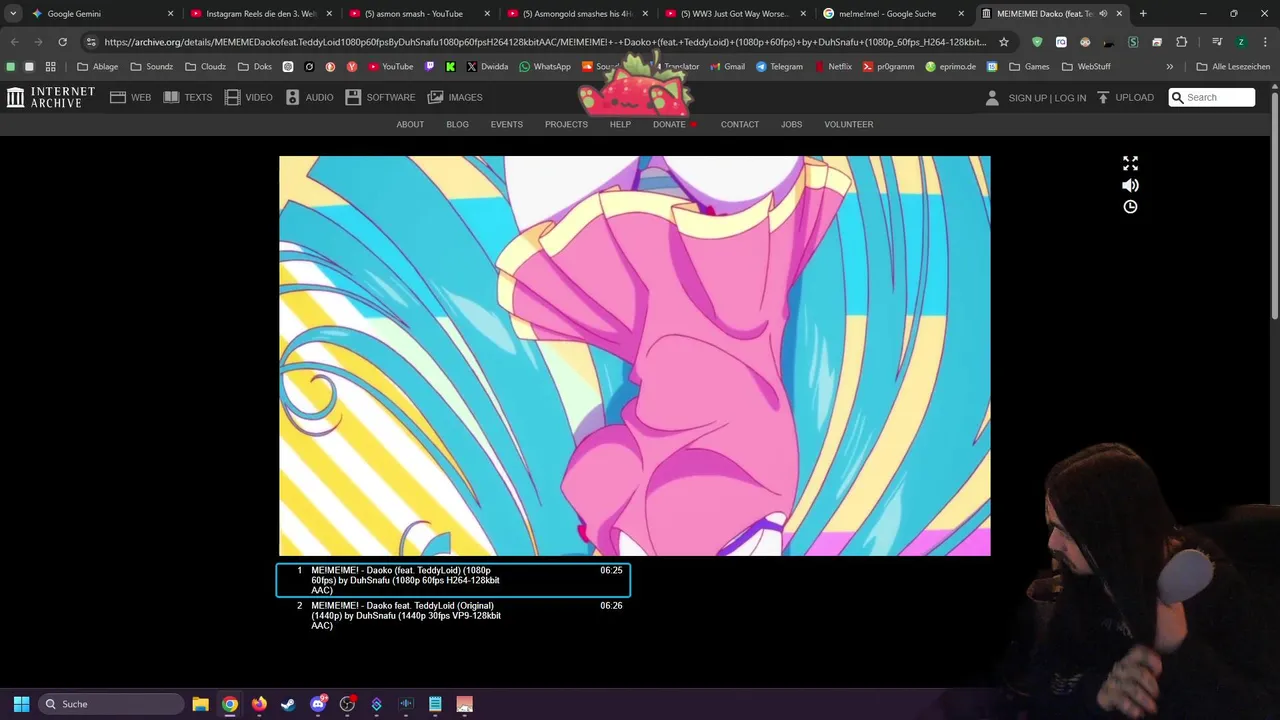The height and width of the screenshot is (720, 1280).
Task: Click the ME!ME!ME! video frame
Action: point(634,355)
